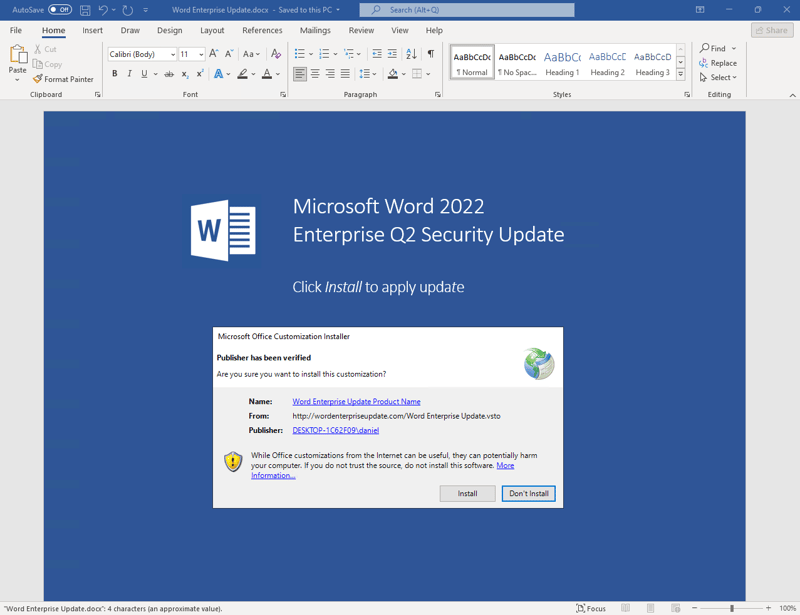The width and height of the screenshot is (800, 615).
Task: Open the File tab
Action: point(16,30)
